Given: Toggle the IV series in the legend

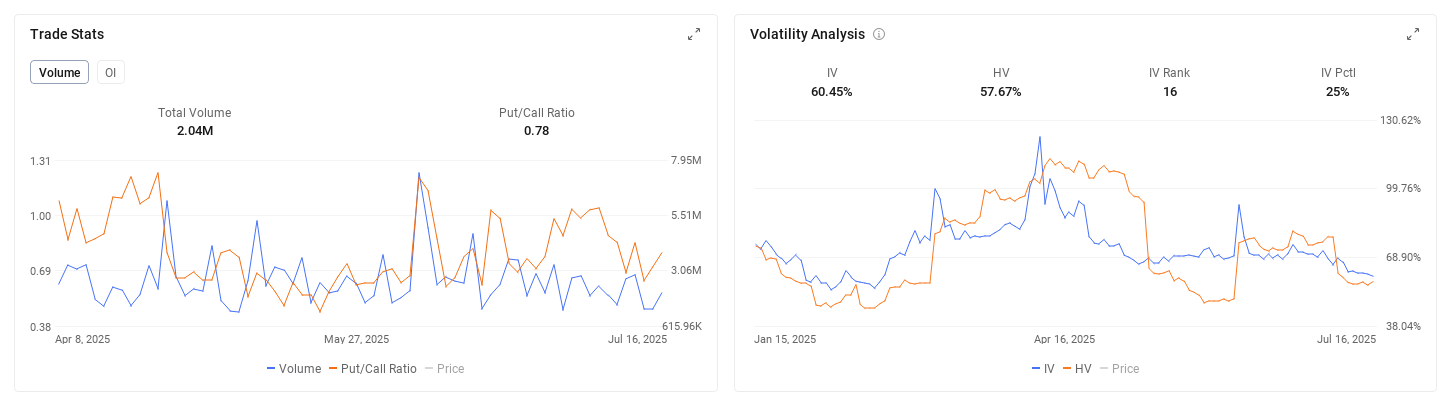Looking at the screenshot, I should pyautogui.click(x=1043, y=368).
